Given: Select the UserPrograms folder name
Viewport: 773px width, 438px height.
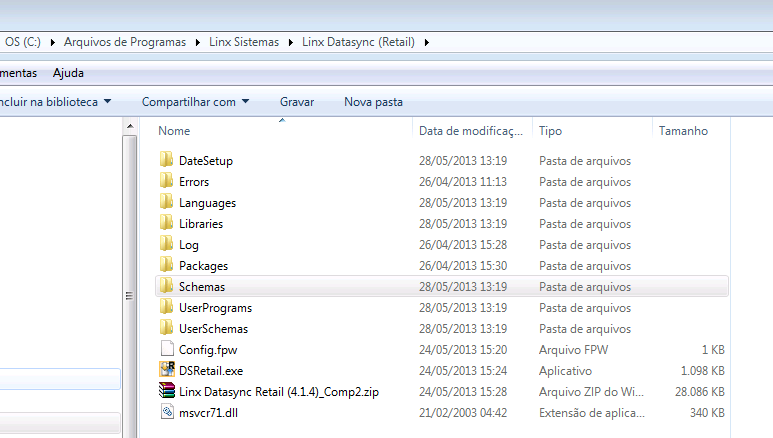Looking at the screenshot, I should pos(215,308).
